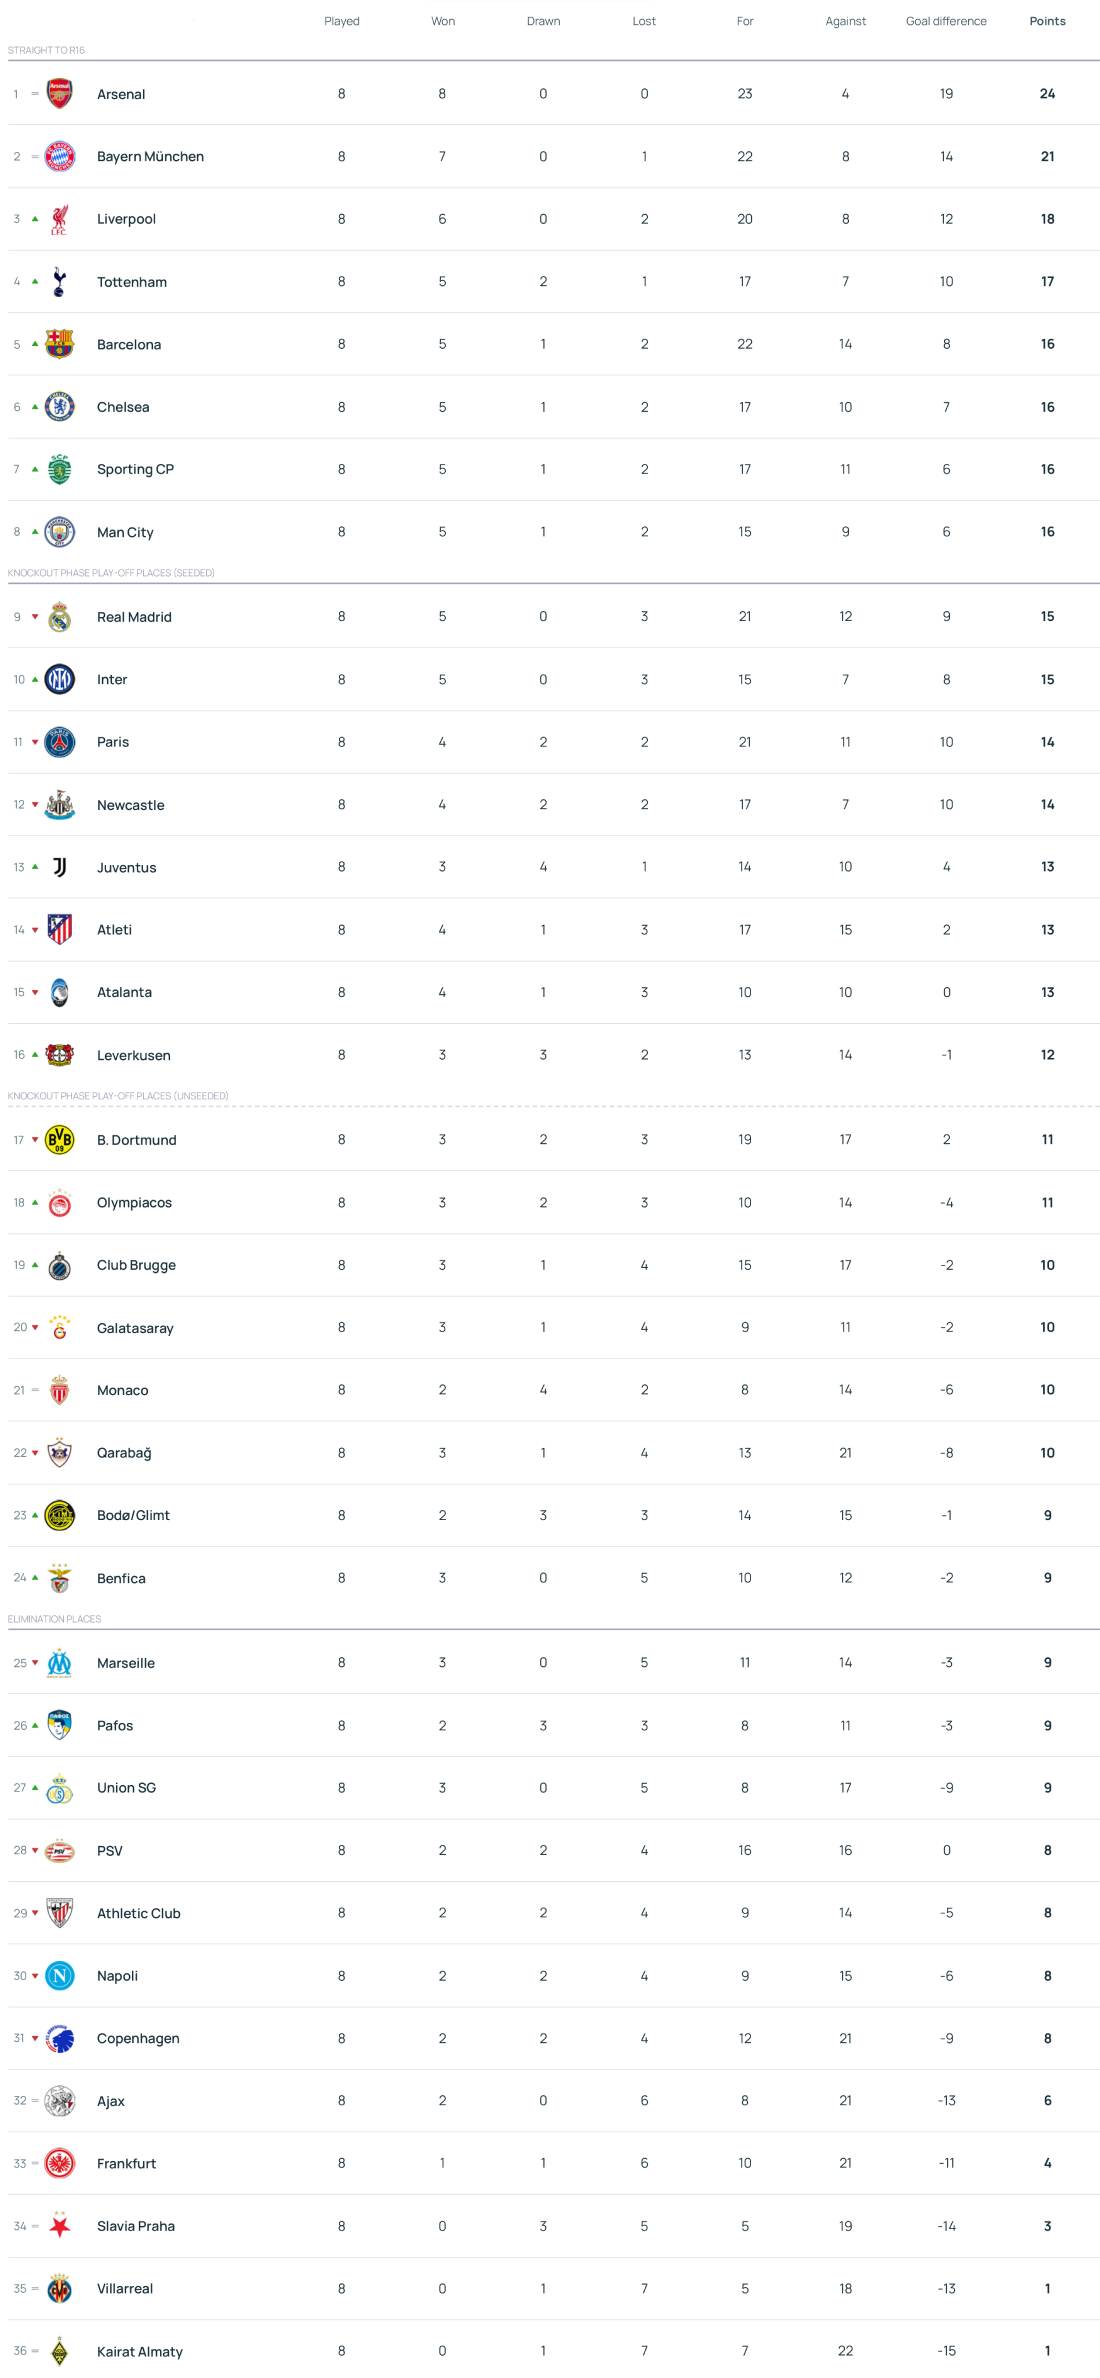Click the Napoli club crest
This screenshot has width=1100, height=2378.
click(59, 1976)
